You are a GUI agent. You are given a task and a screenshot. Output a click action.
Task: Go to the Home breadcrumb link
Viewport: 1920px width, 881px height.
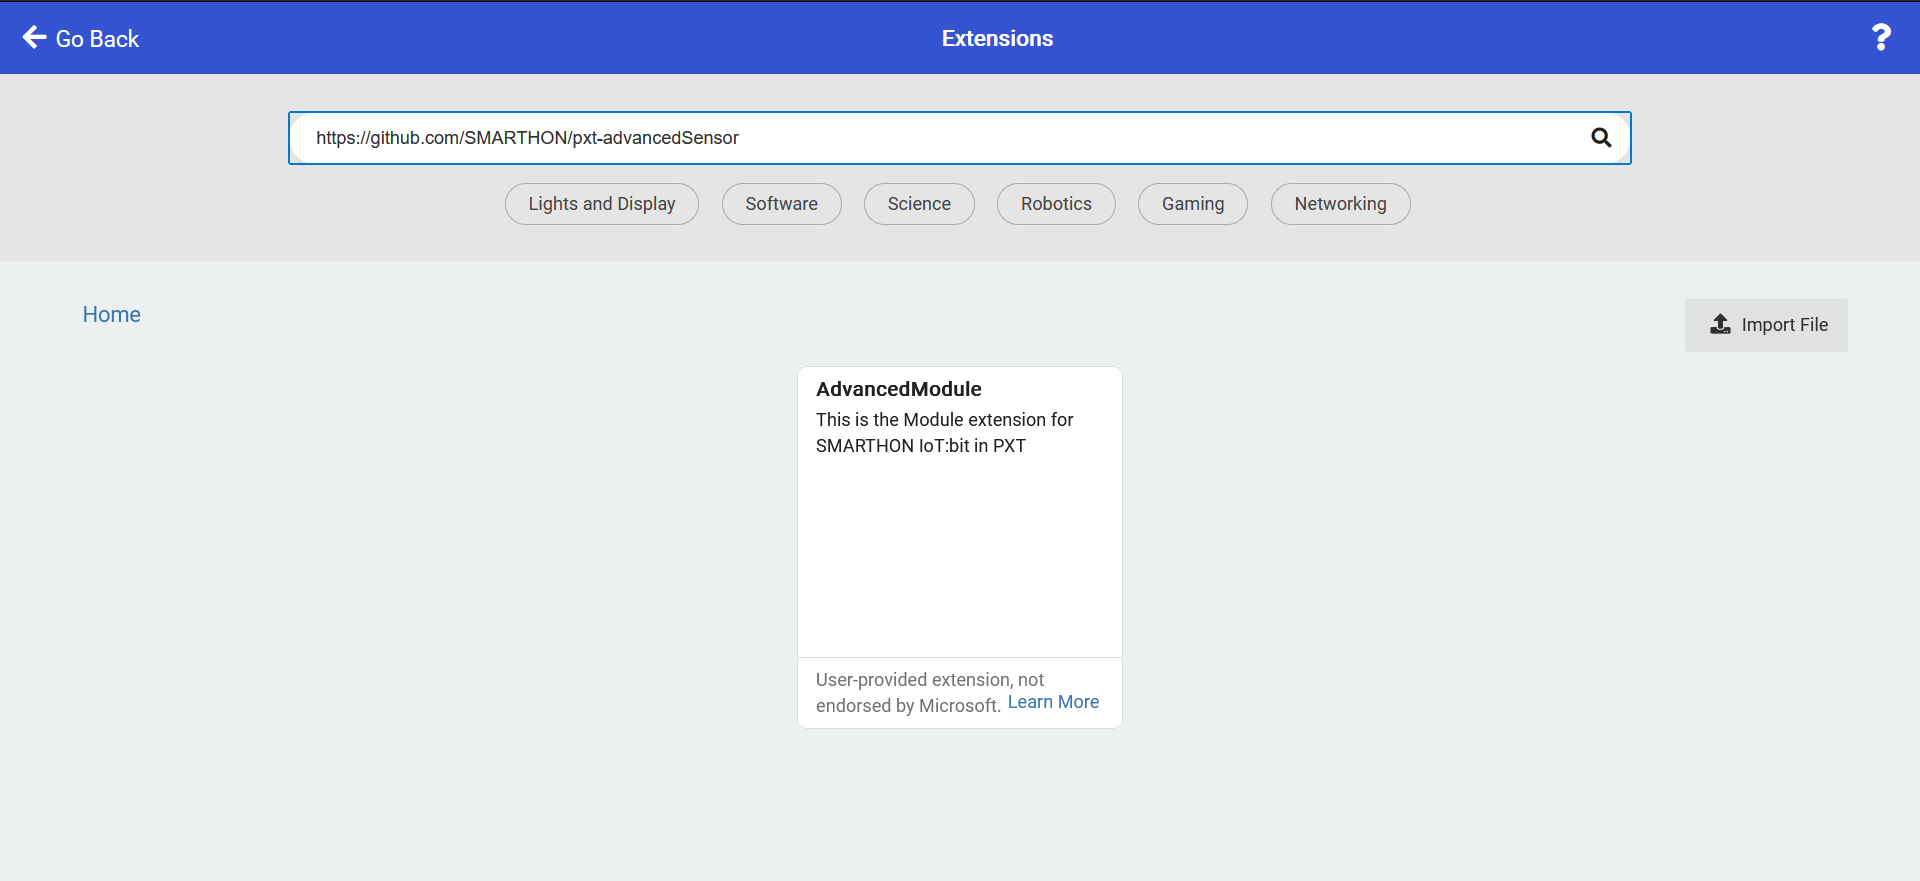(x=111, y=315)
